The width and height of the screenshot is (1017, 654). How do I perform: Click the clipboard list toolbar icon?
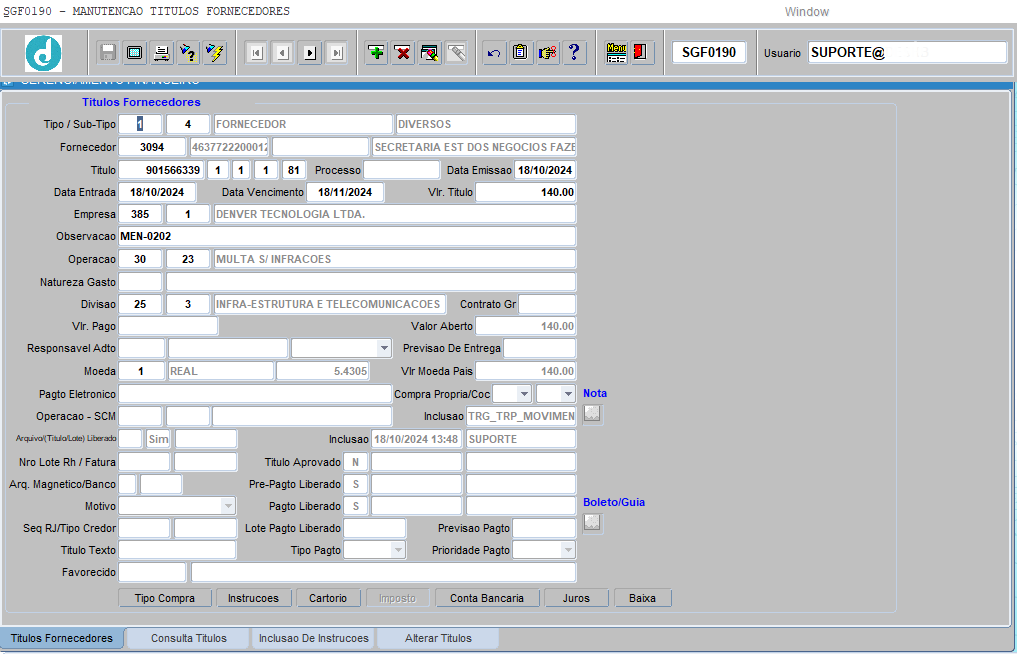[x=520, y=53]
